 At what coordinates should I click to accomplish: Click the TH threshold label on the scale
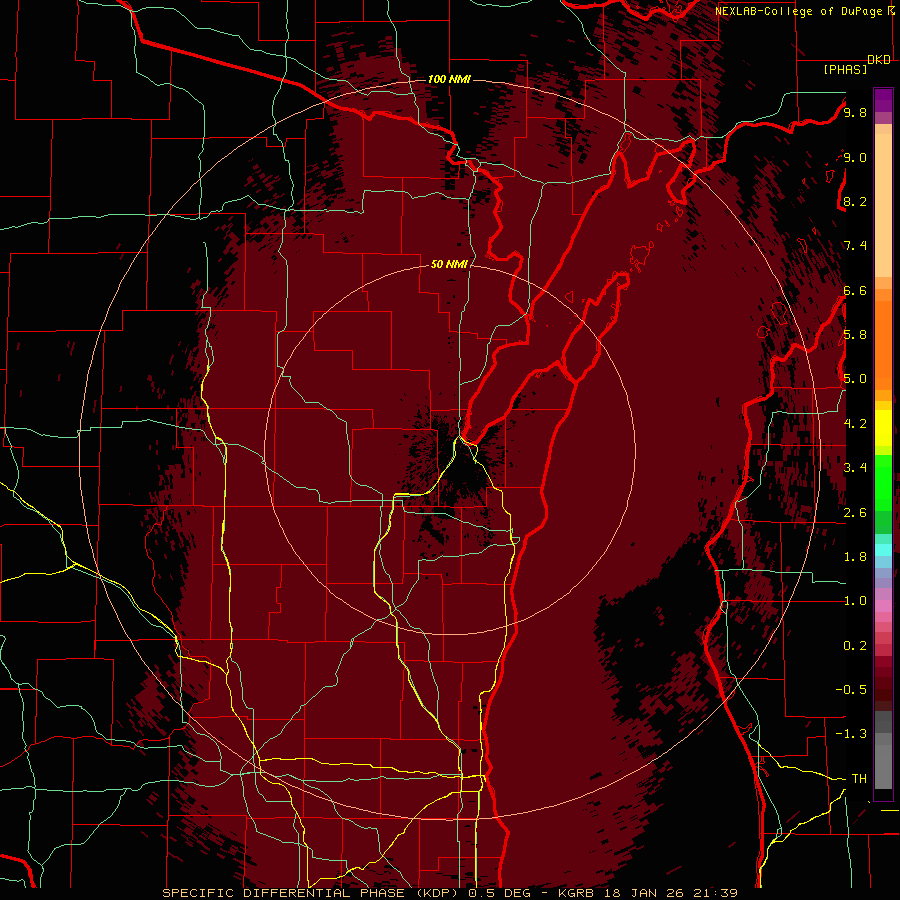(x=859, y=779)
